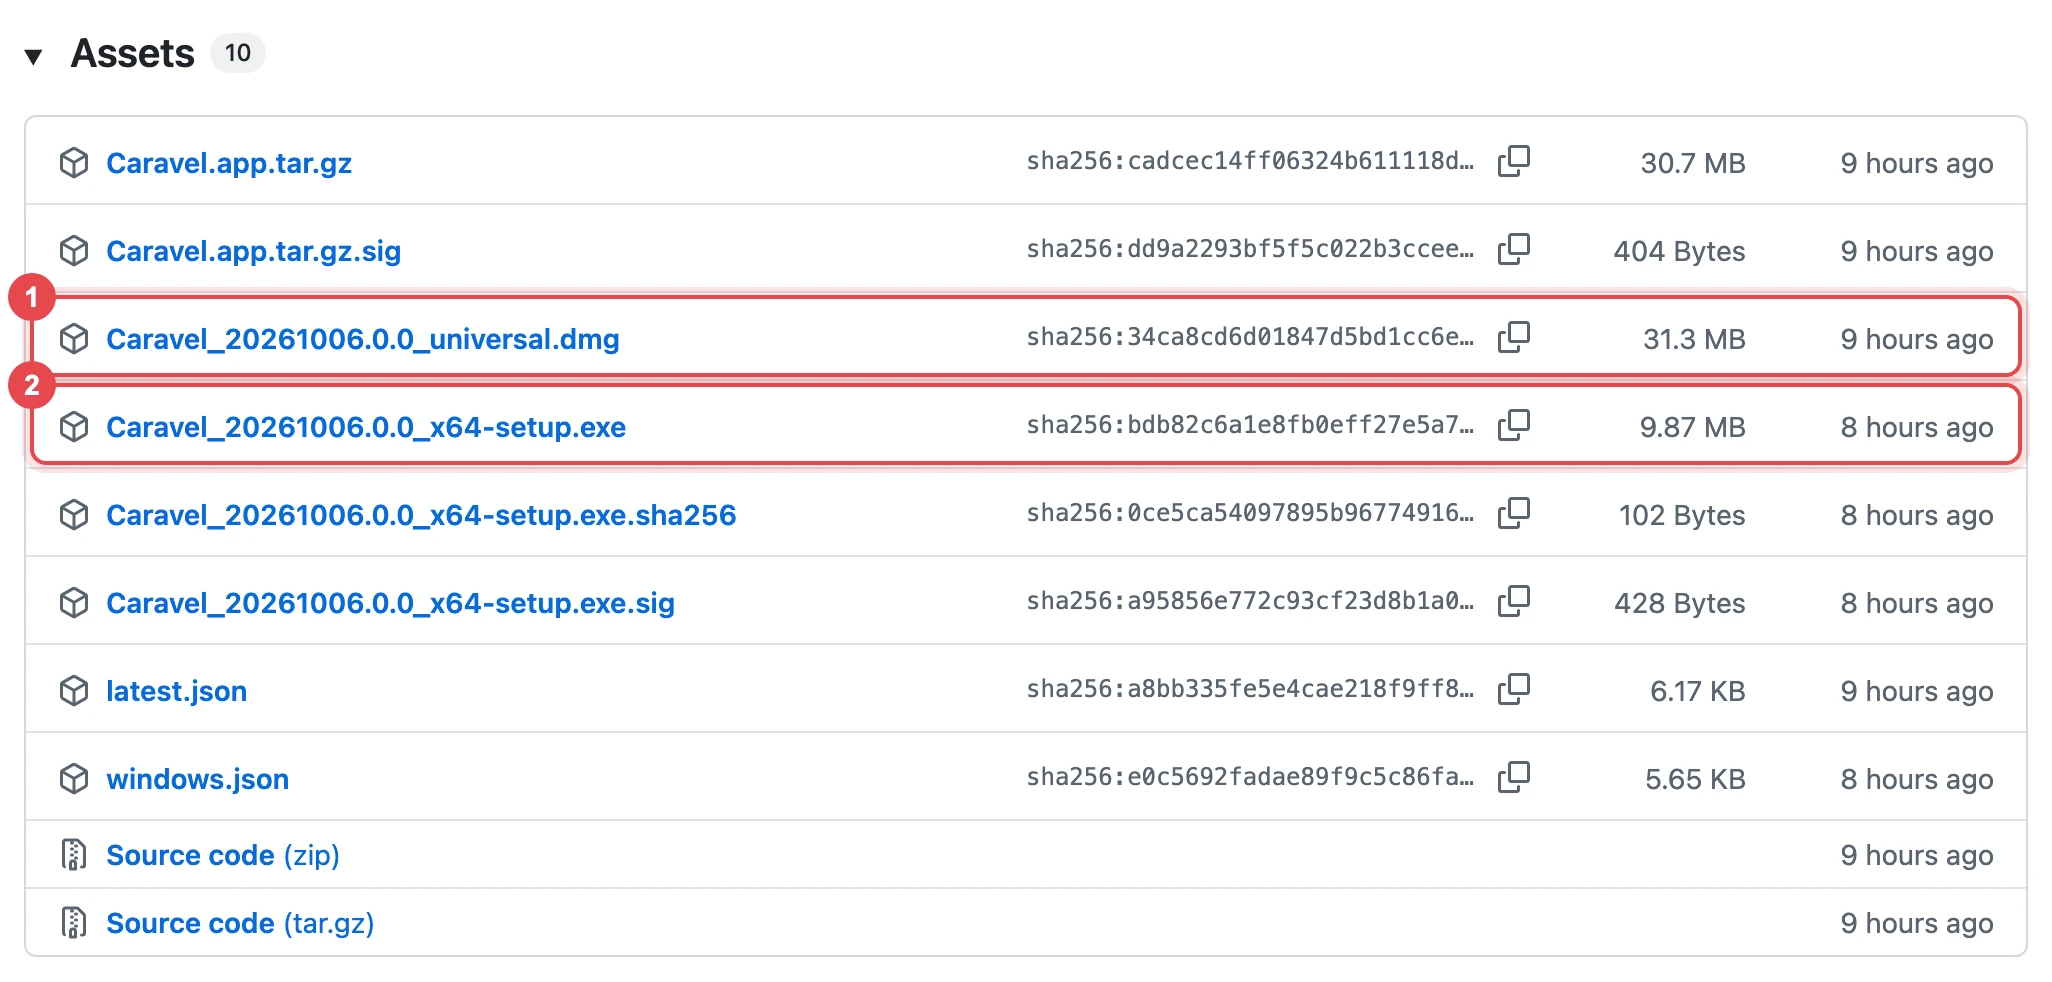The height and width of the screenshot is (982, 2052).
Task: Copy SHA256 hash of Caravel.app.tar.gz
Action: [x=1514, y=161]
